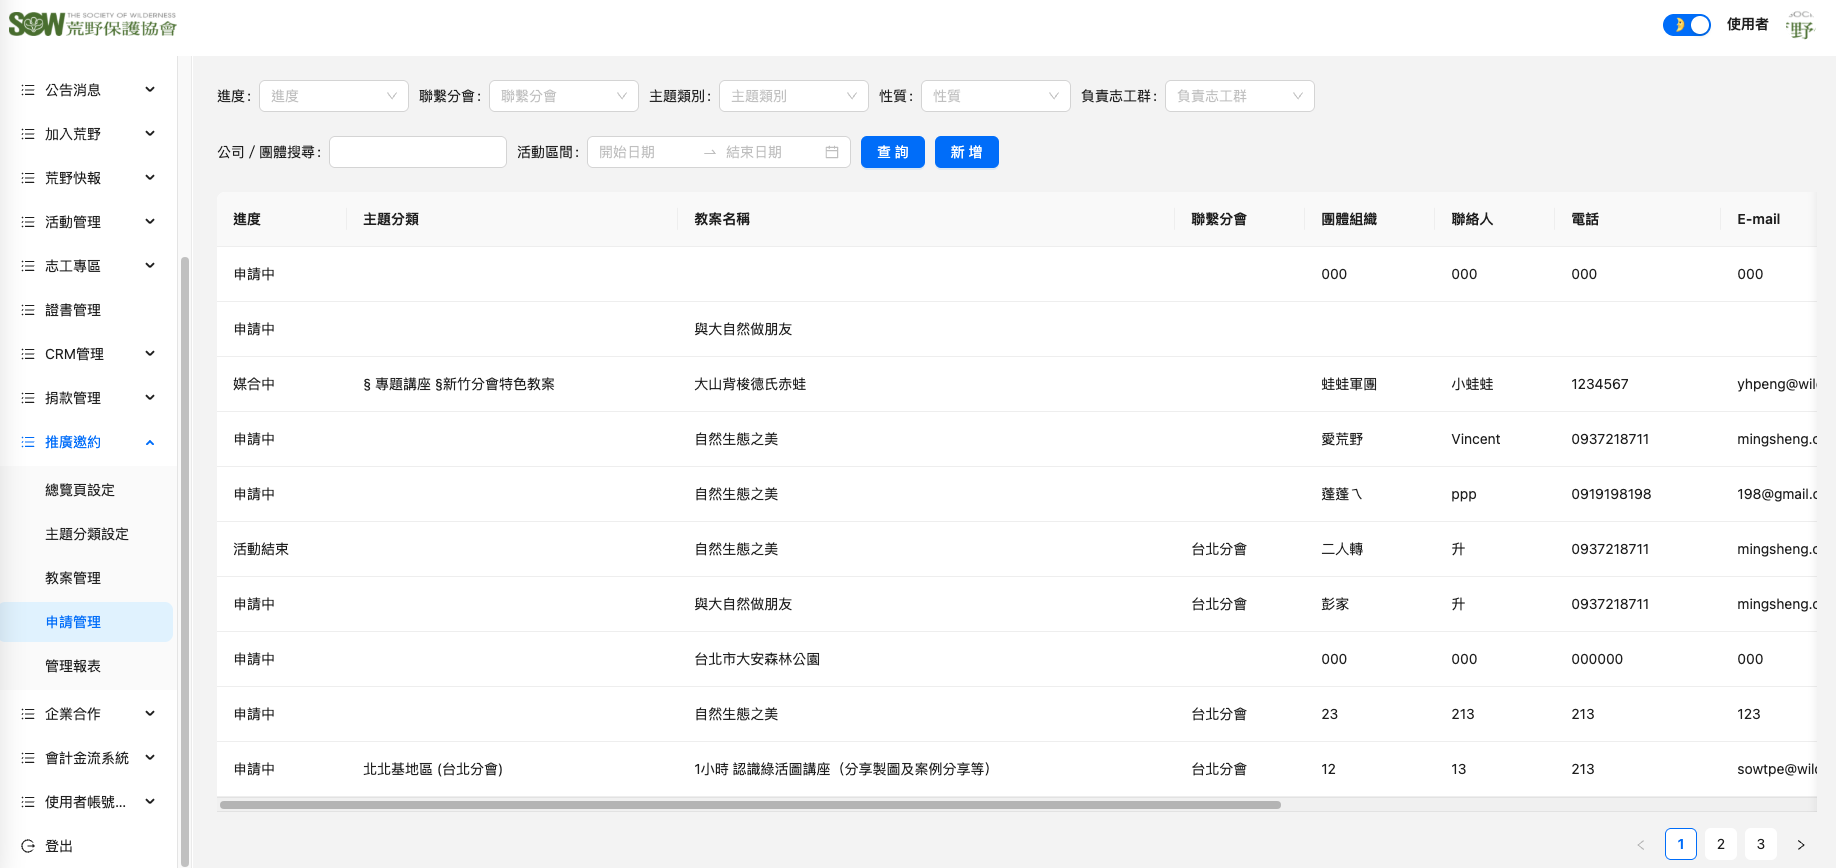Click the calendar icon in date range
Screen dimensions: 1836x868
tap(831, 152)
